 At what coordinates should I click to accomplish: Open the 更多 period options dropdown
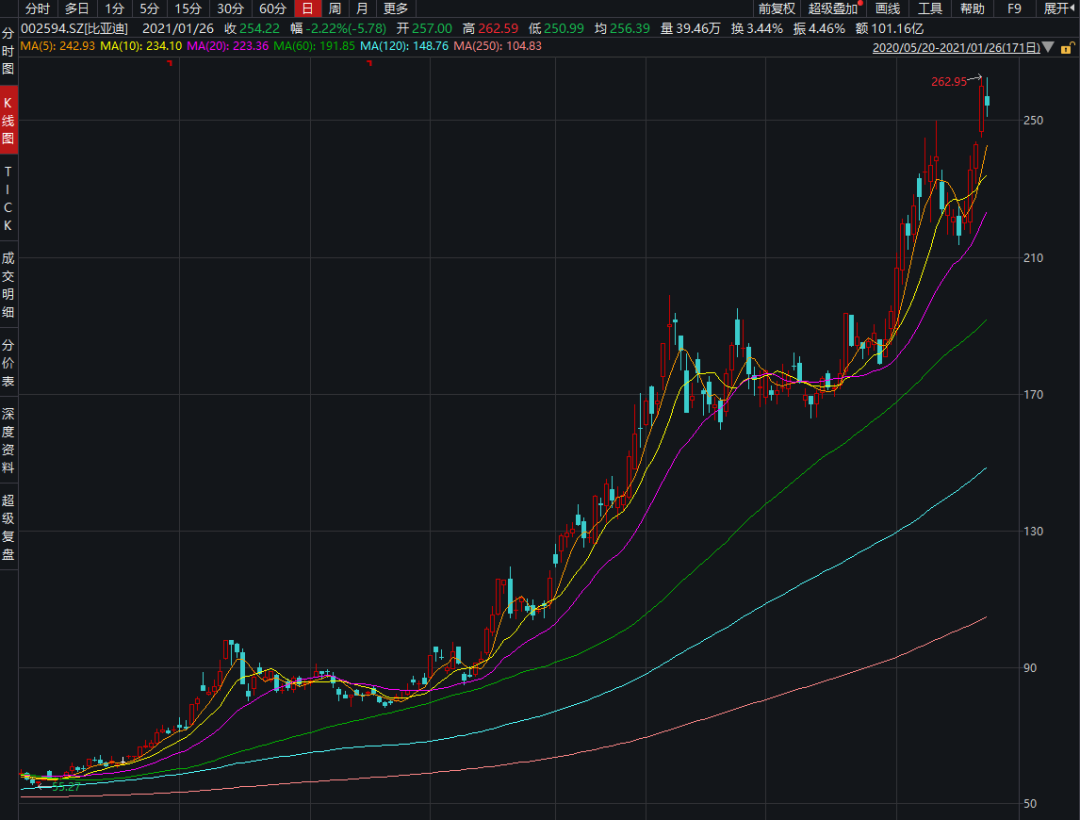[394, 8]
